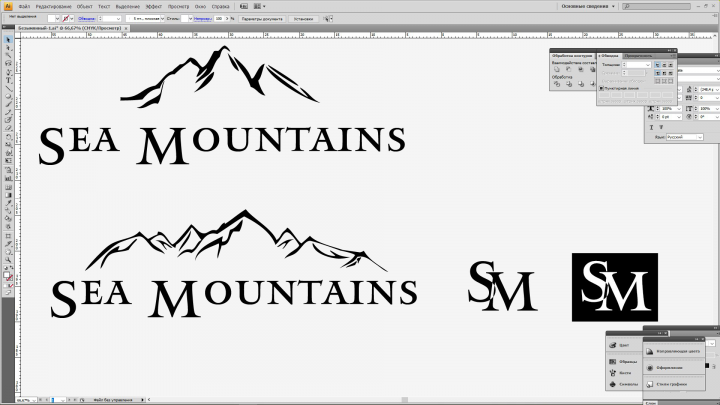720x405 pixels.
Task: Open fill color dropdown in control bar
Action: click(x=57, y=19)
